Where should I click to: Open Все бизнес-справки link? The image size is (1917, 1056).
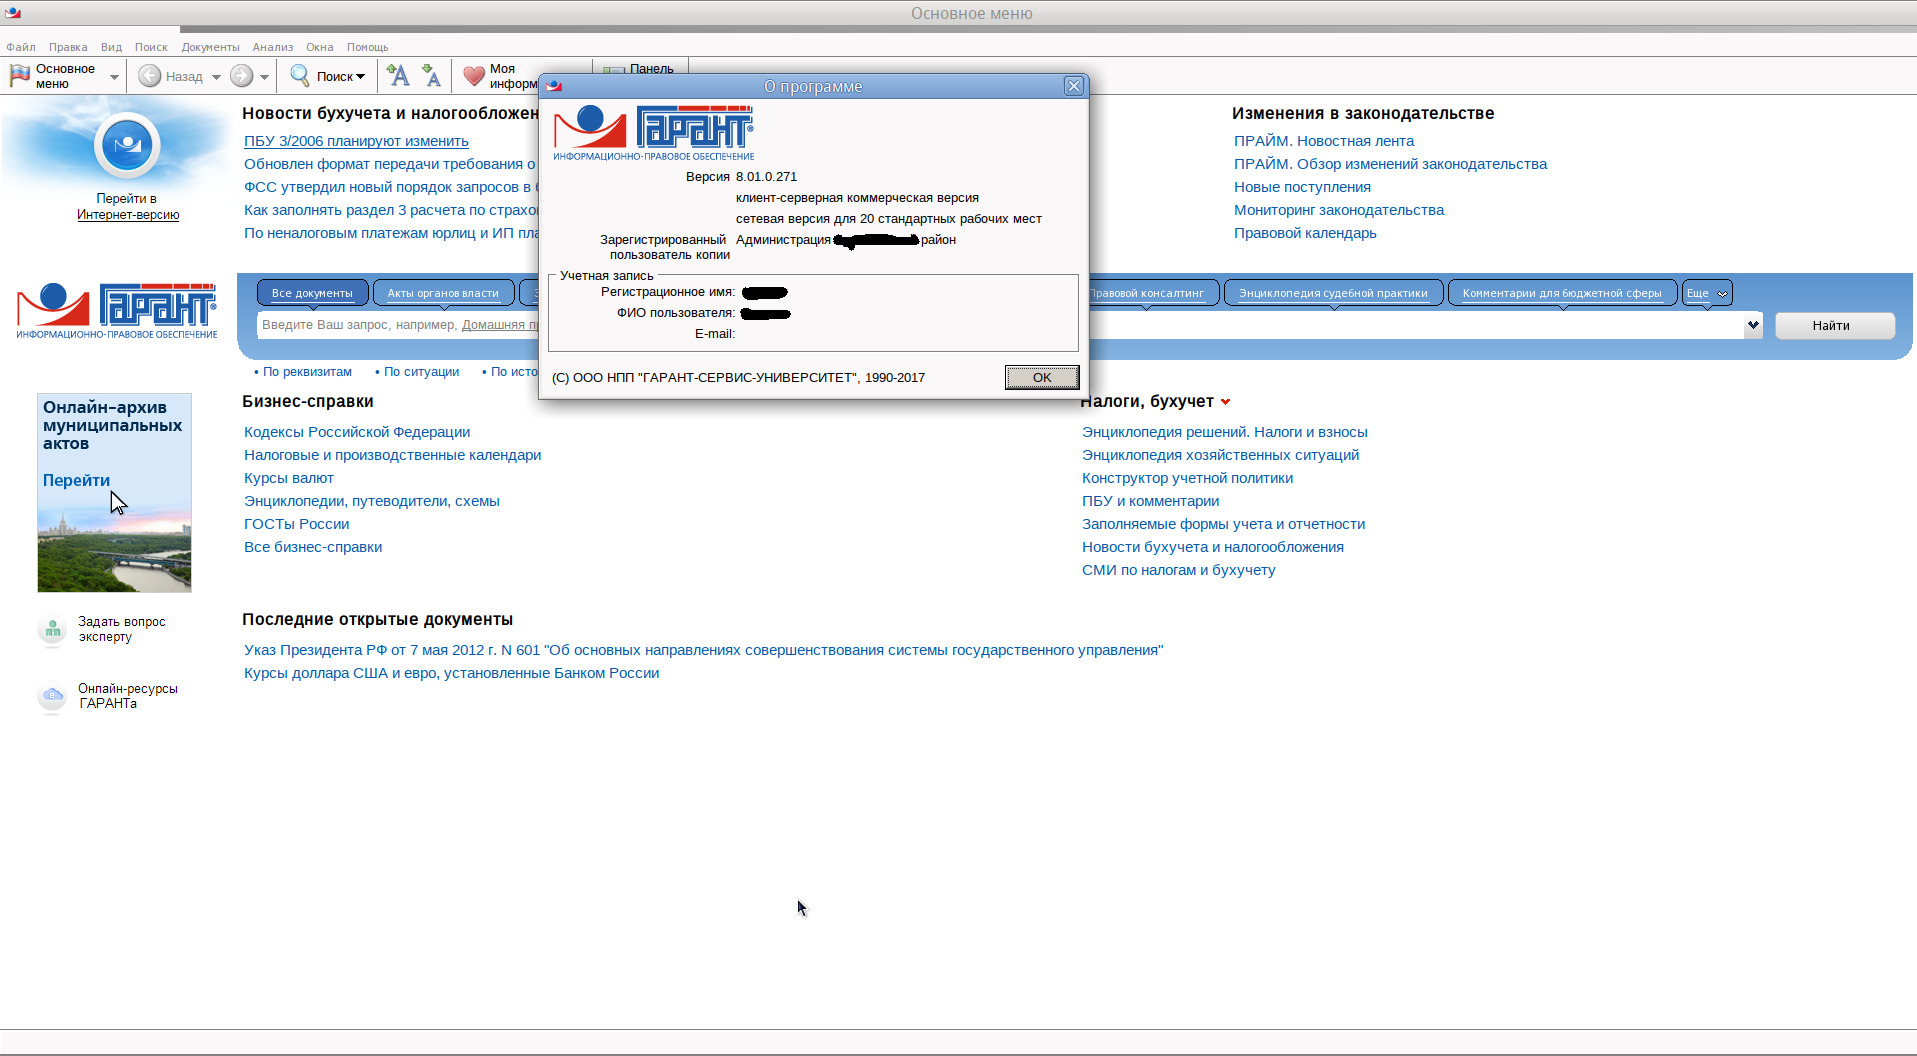point(313,547)
